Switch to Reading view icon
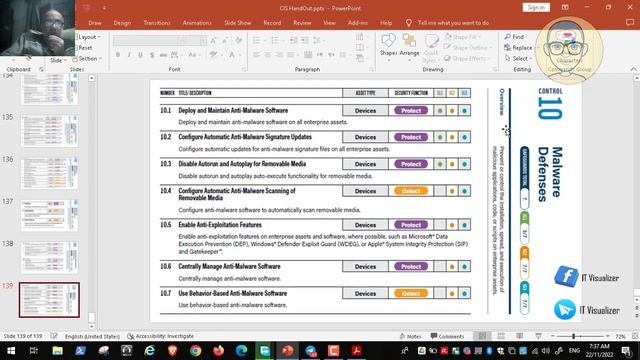The width and height of the screenshot is (640, 360). tap(520, 336)
